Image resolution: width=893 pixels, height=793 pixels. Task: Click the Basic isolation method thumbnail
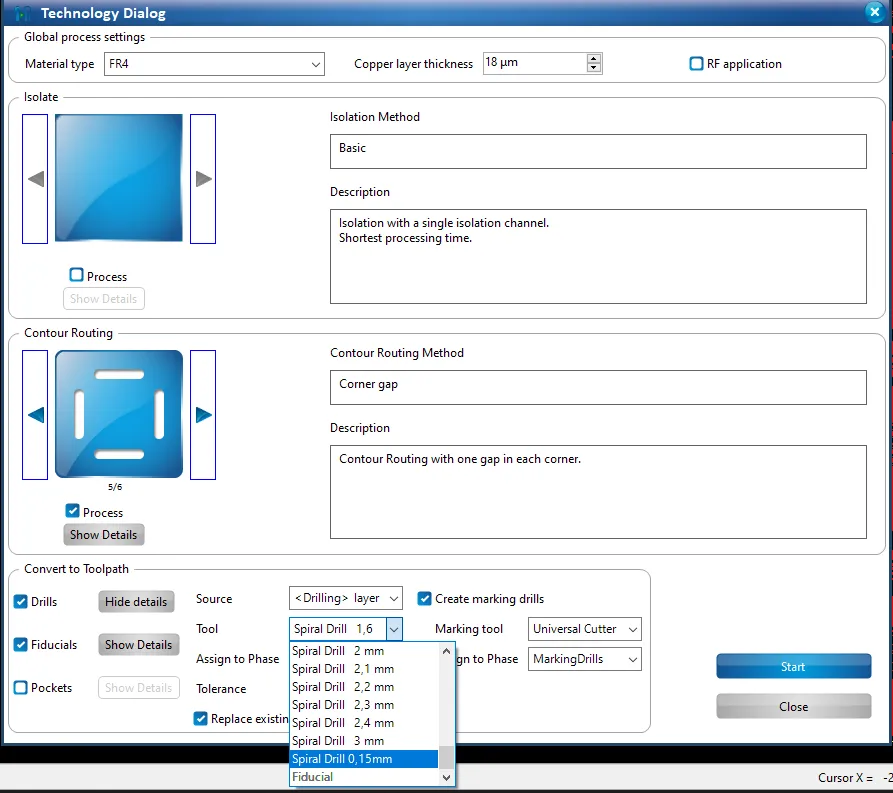118,178
